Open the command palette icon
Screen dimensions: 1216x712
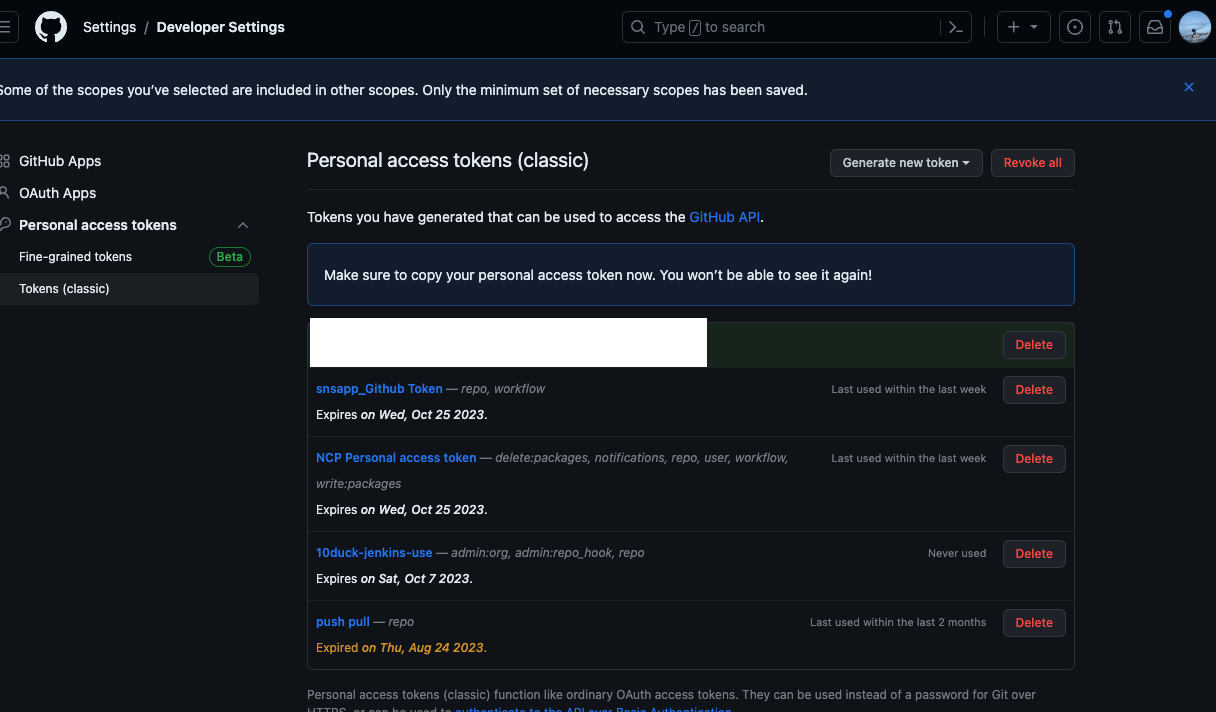tap(956, 27)
